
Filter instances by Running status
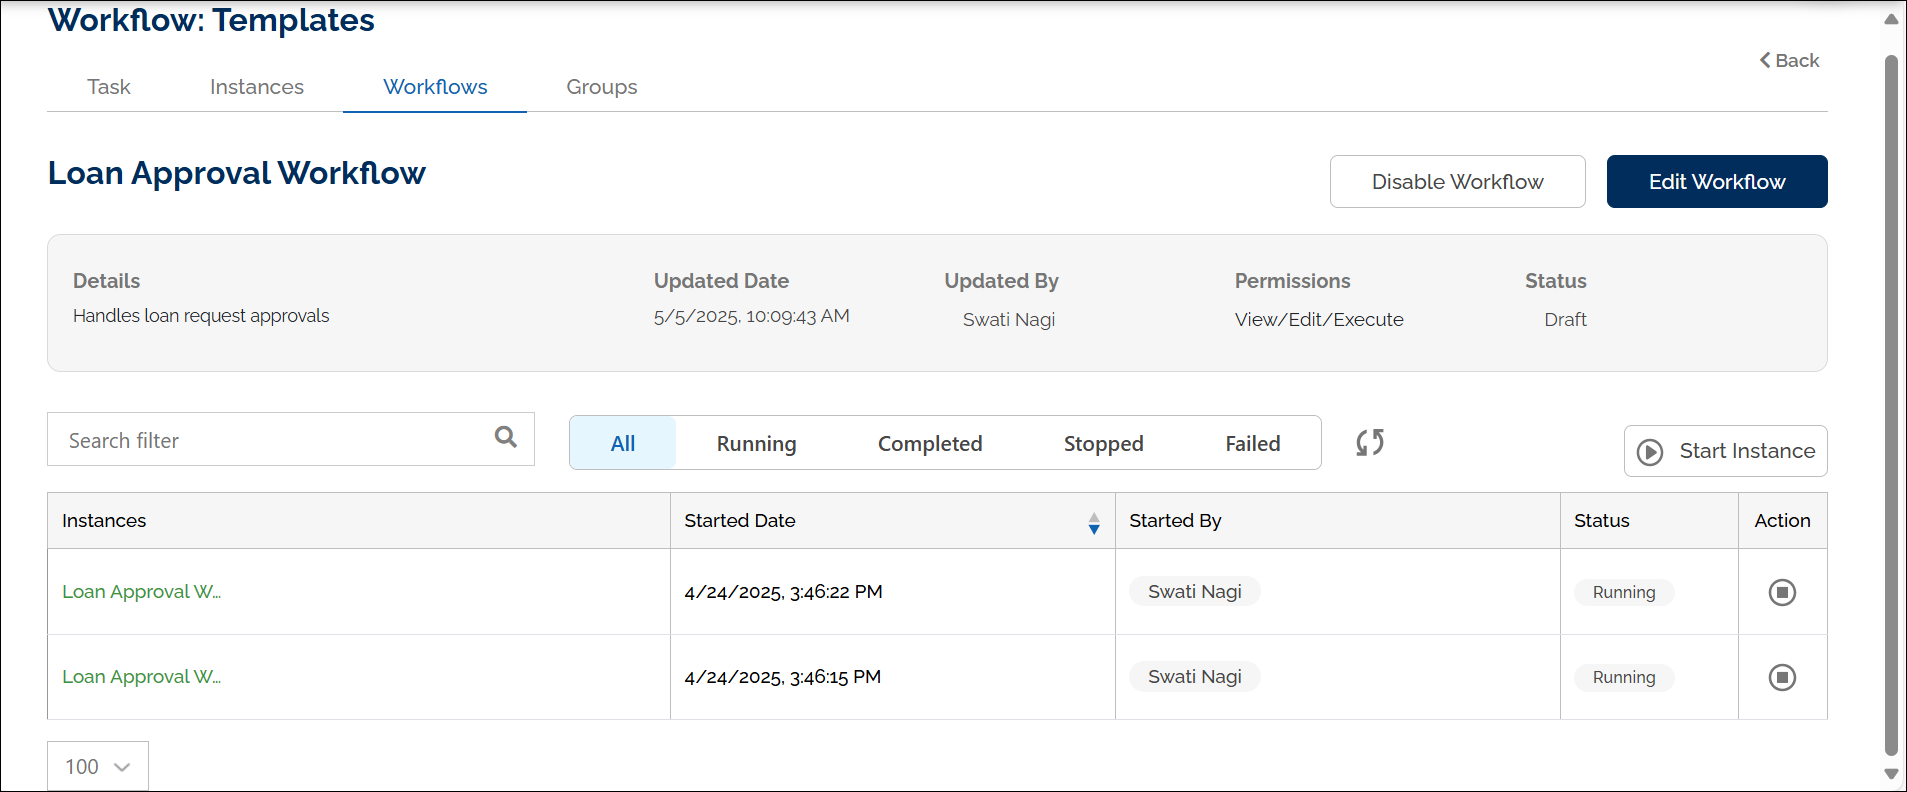(x=756, y=443)
